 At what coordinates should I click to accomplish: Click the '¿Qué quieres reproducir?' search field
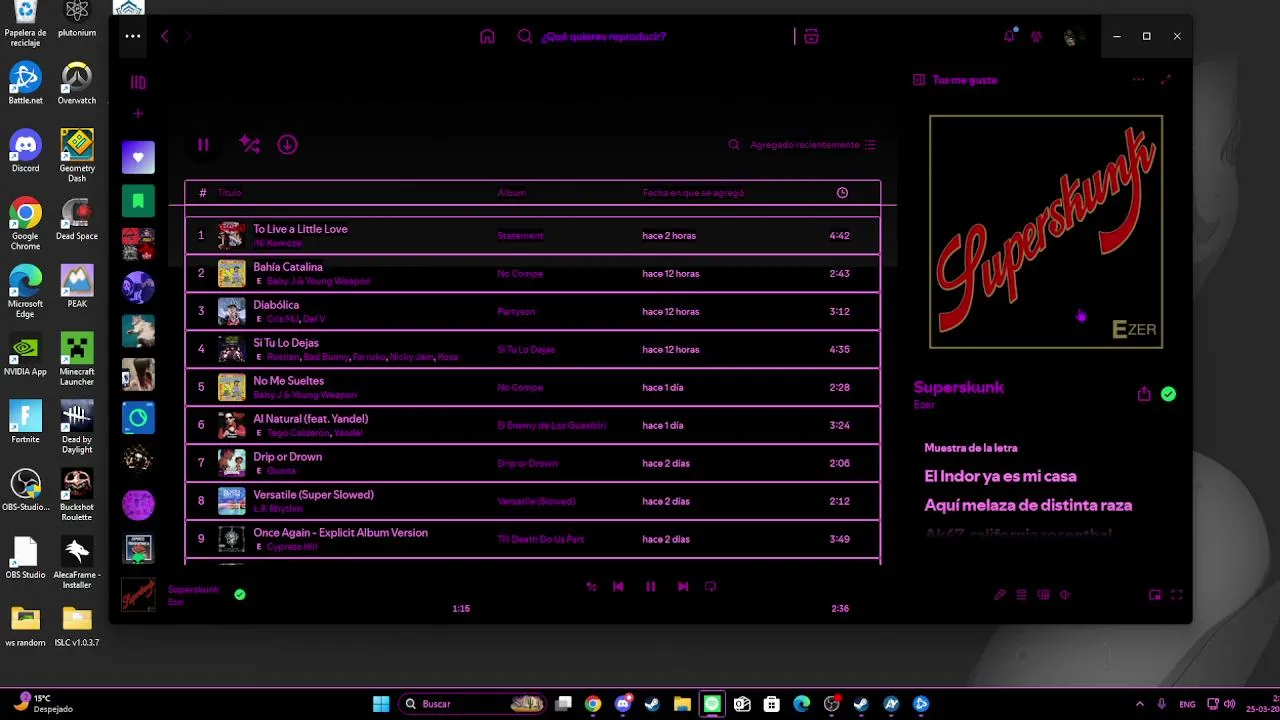pyautogui.click(x=603, y=36)
